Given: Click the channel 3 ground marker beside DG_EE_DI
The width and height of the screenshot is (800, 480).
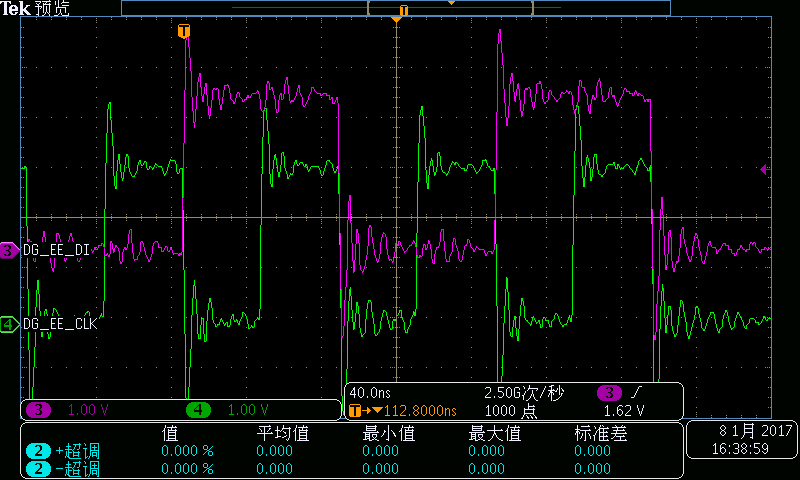Looking at the screenshot, I should pyautogui.click(x=9, y=250).
